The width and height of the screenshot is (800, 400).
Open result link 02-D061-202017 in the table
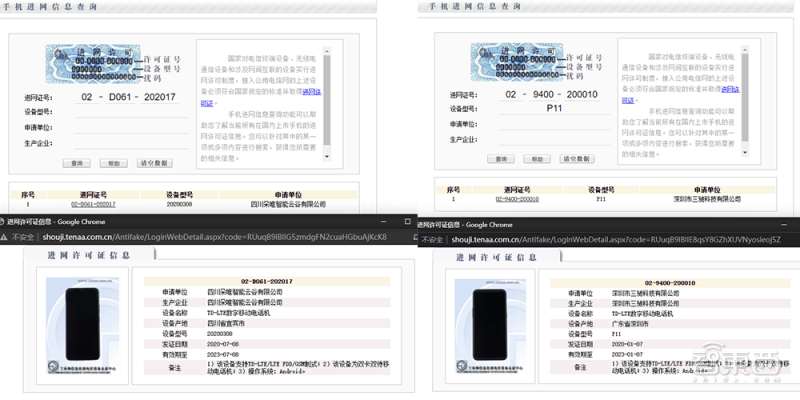(x=93, y=204)
